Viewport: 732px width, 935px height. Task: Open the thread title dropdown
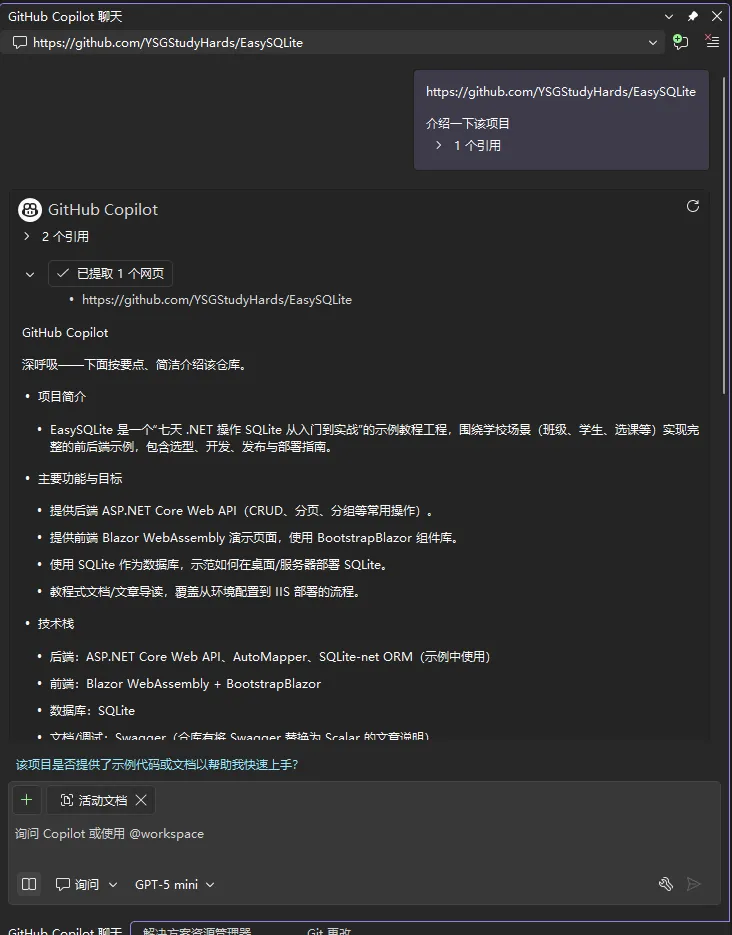pyautogui.click(x=653, y=42)
